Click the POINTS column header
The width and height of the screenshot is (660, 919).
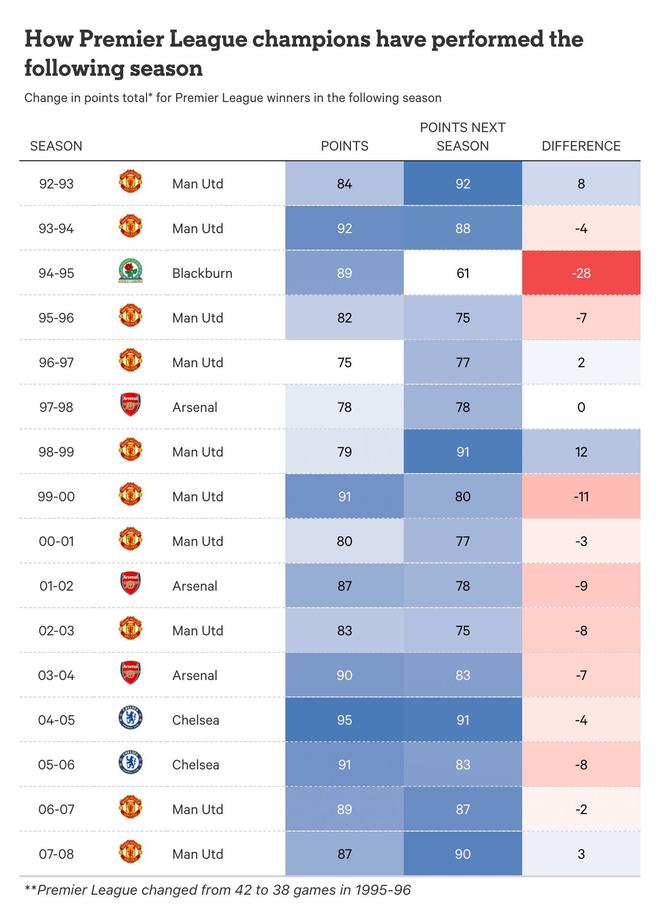(x=344, y=146)
